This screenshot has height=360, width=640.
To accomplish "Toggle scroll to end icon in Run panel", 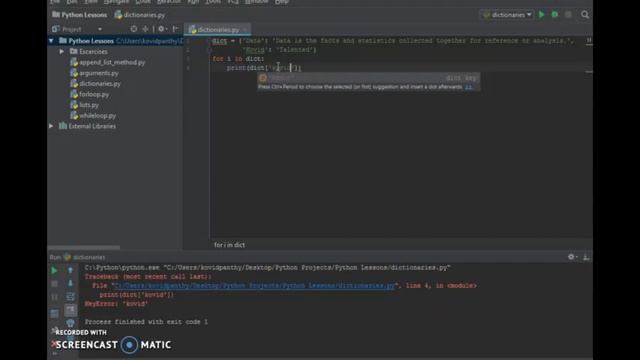I will tap(70, 310).
